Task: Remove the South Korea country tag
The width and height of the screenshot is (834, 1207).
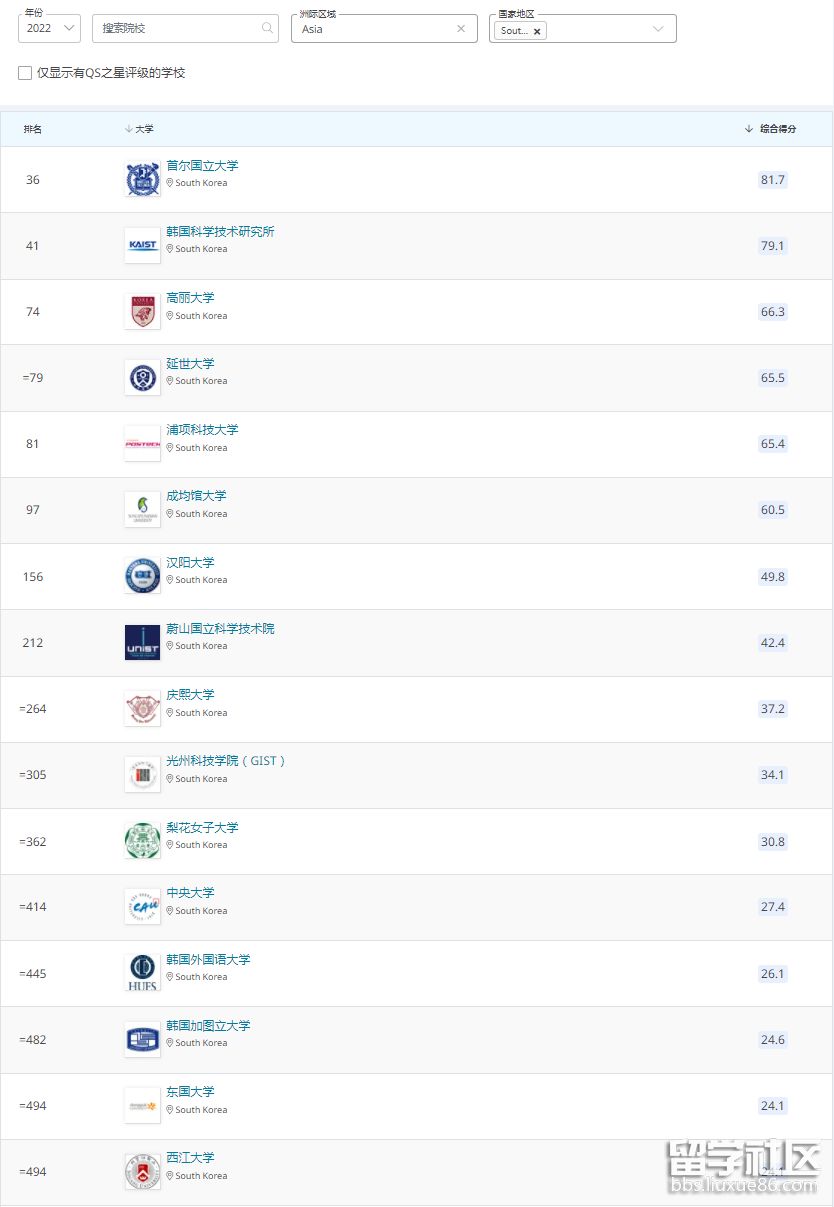Action: [x=537, y=31]
